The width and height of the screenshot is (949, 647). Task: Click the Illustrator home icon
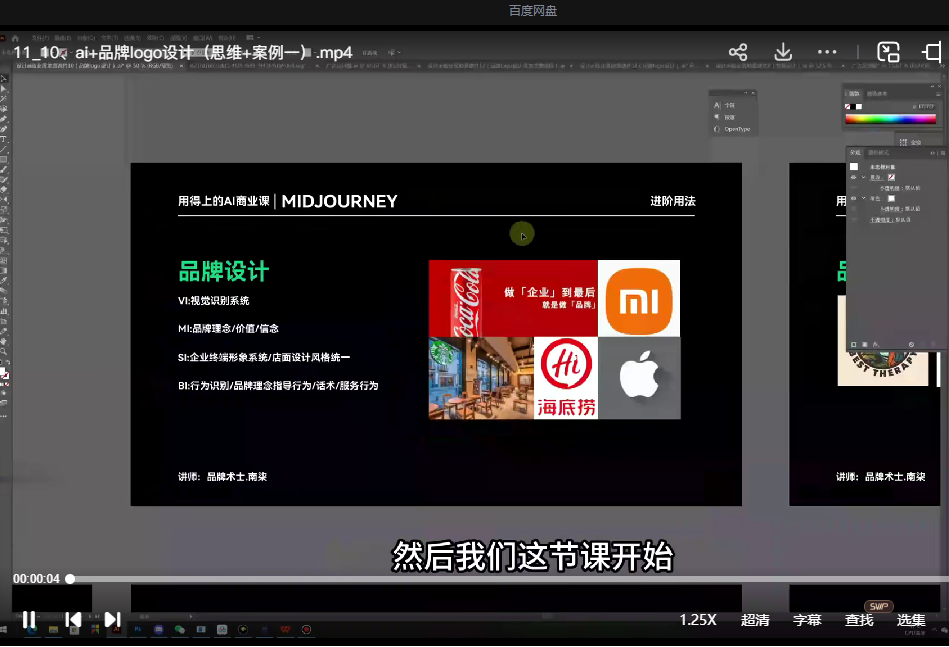[x=15, y=38]
